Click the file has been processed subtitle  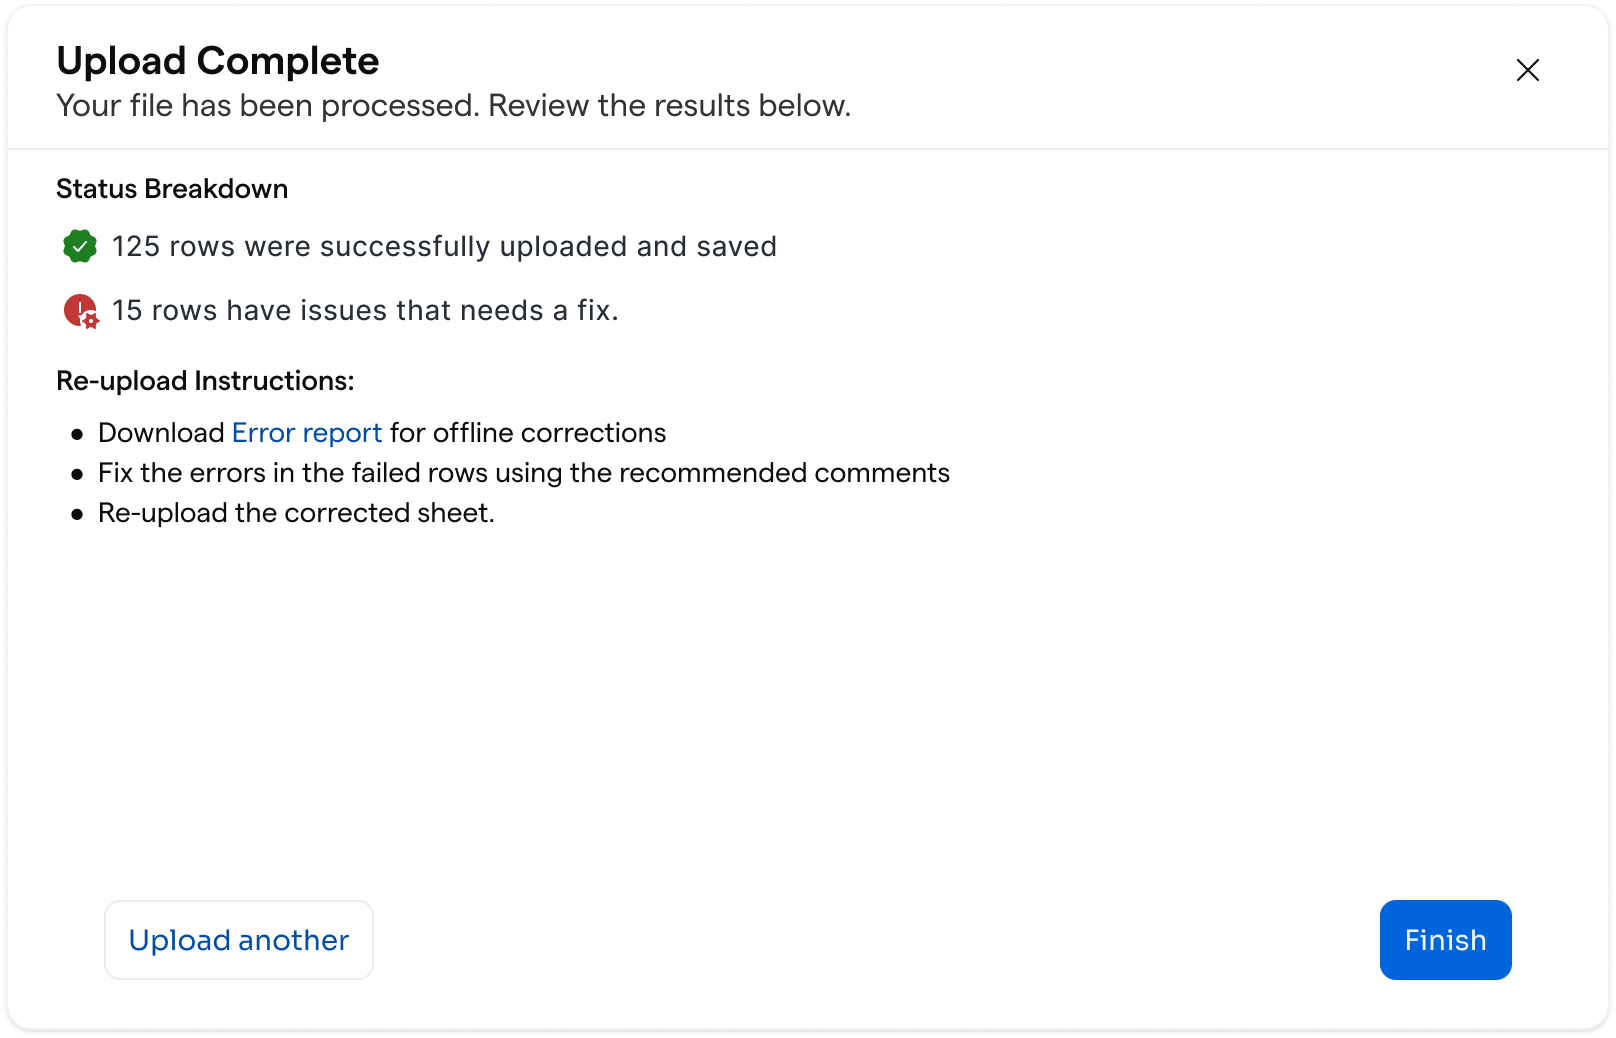[454, 106]
